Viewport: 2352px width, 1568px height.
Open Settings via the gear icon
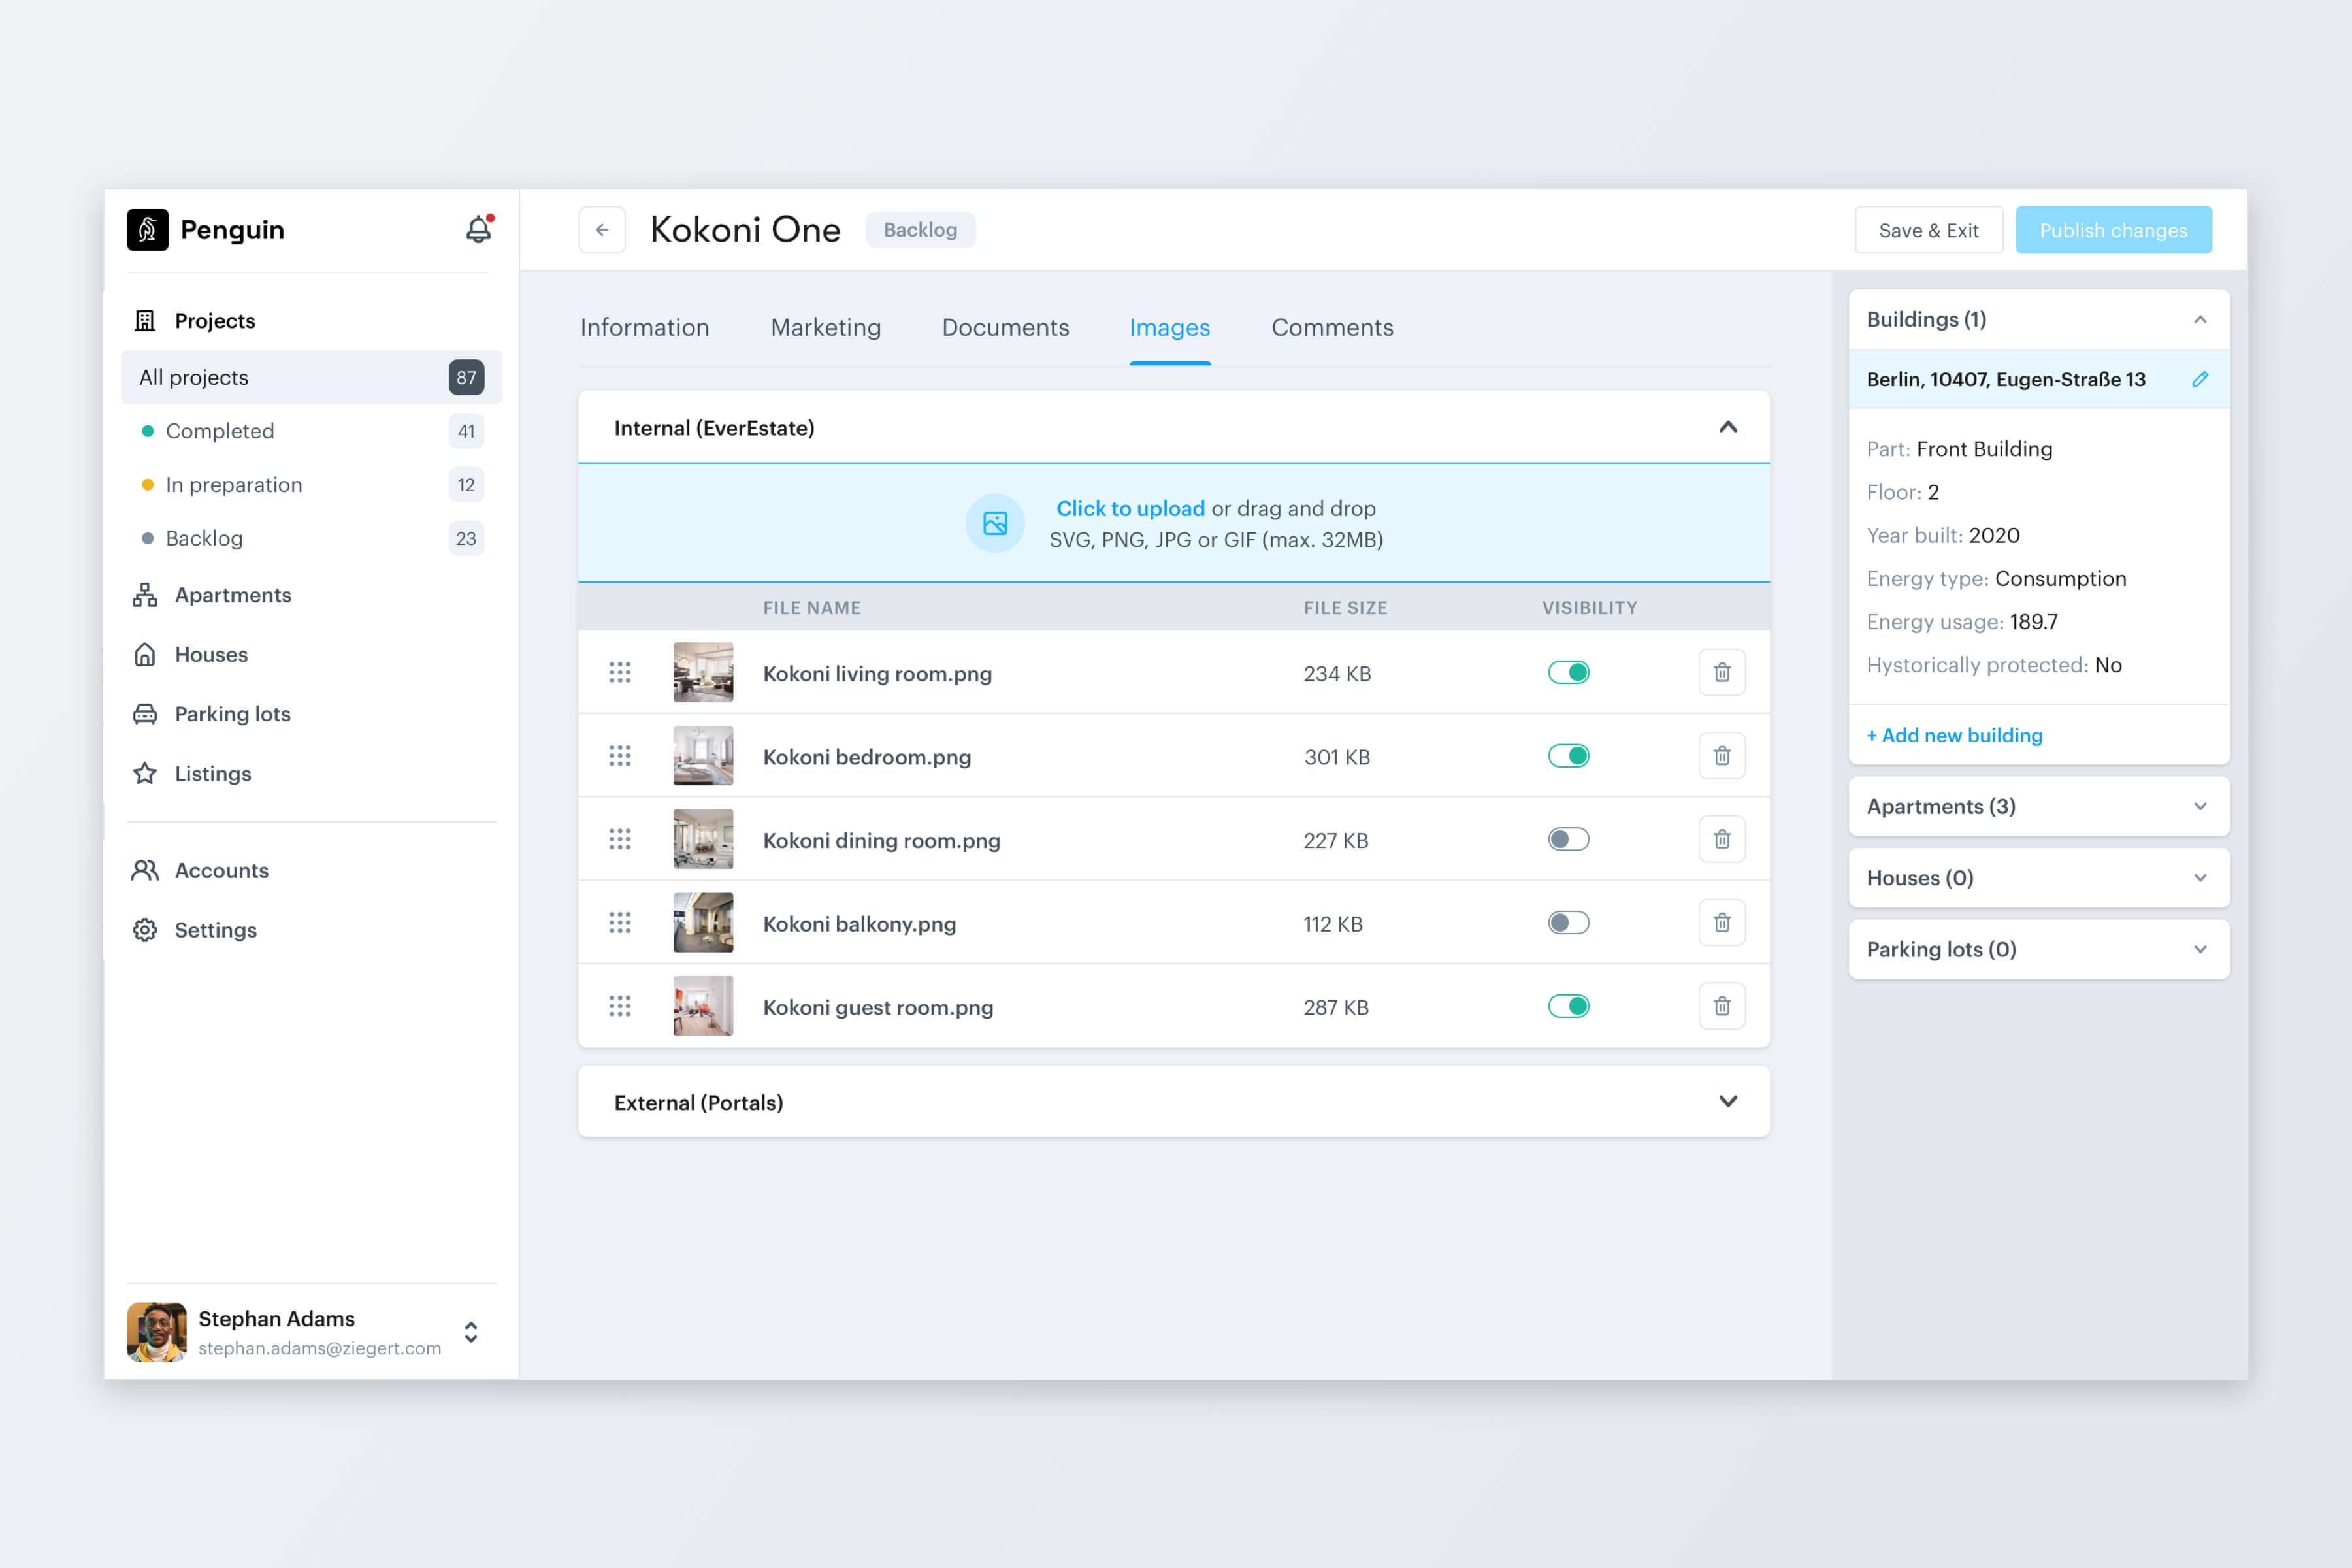[x=144, y=930]
